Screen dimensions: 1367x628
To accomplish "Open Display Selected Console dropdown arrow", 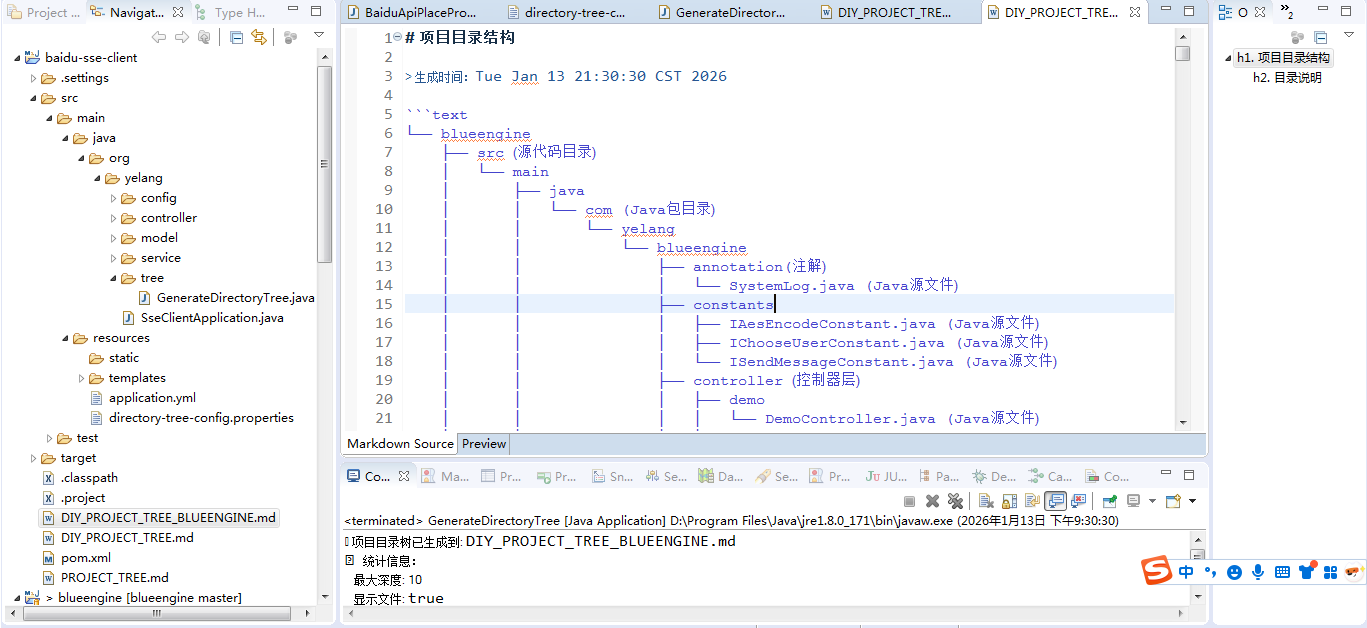I will pyautogui.click(x=1152, y=501).
